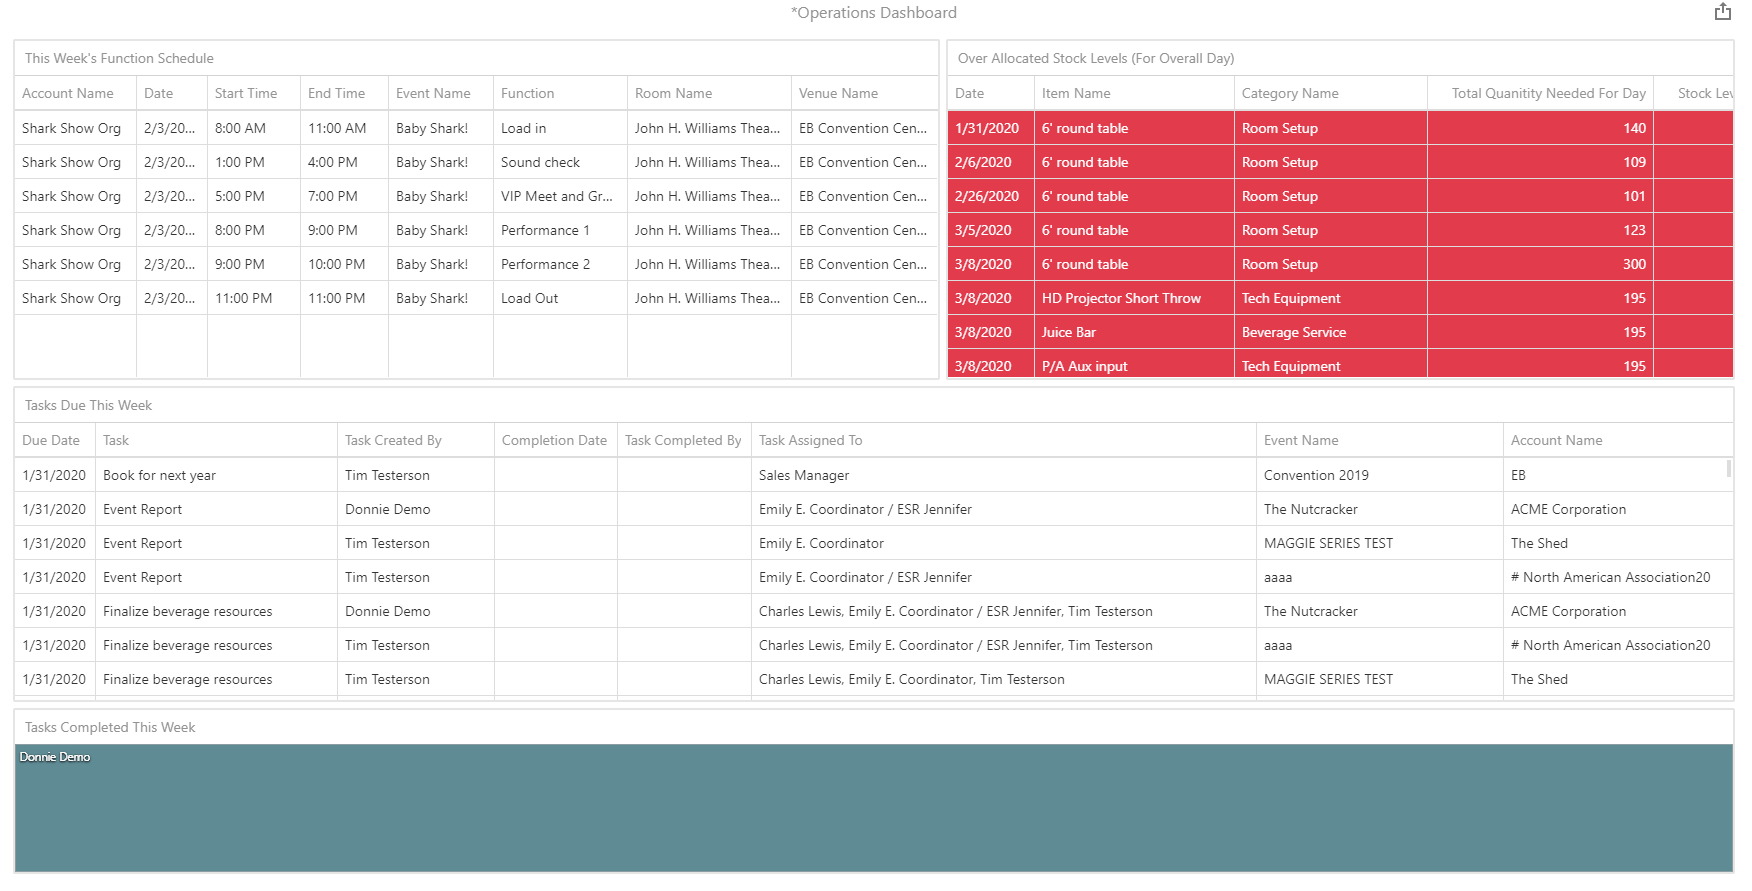Click the Completion Date column header
The image size is (1752, 891).
[554, 440]
